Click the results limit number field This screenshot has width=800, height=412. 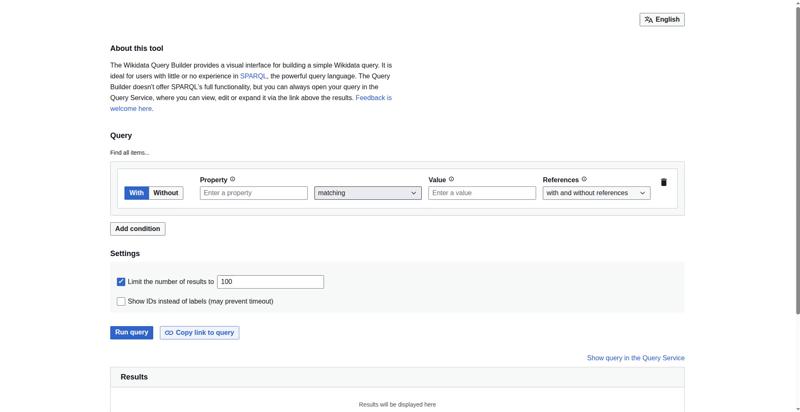click(x=270, y=282)
